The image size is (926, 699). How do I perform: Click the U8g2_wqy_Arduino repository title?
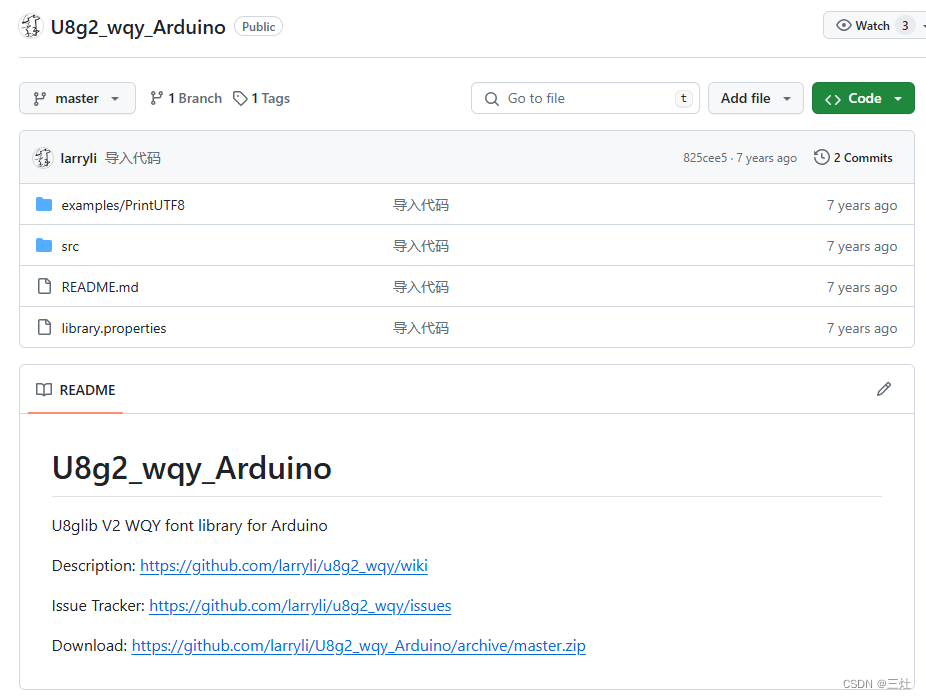click(138, 27)
